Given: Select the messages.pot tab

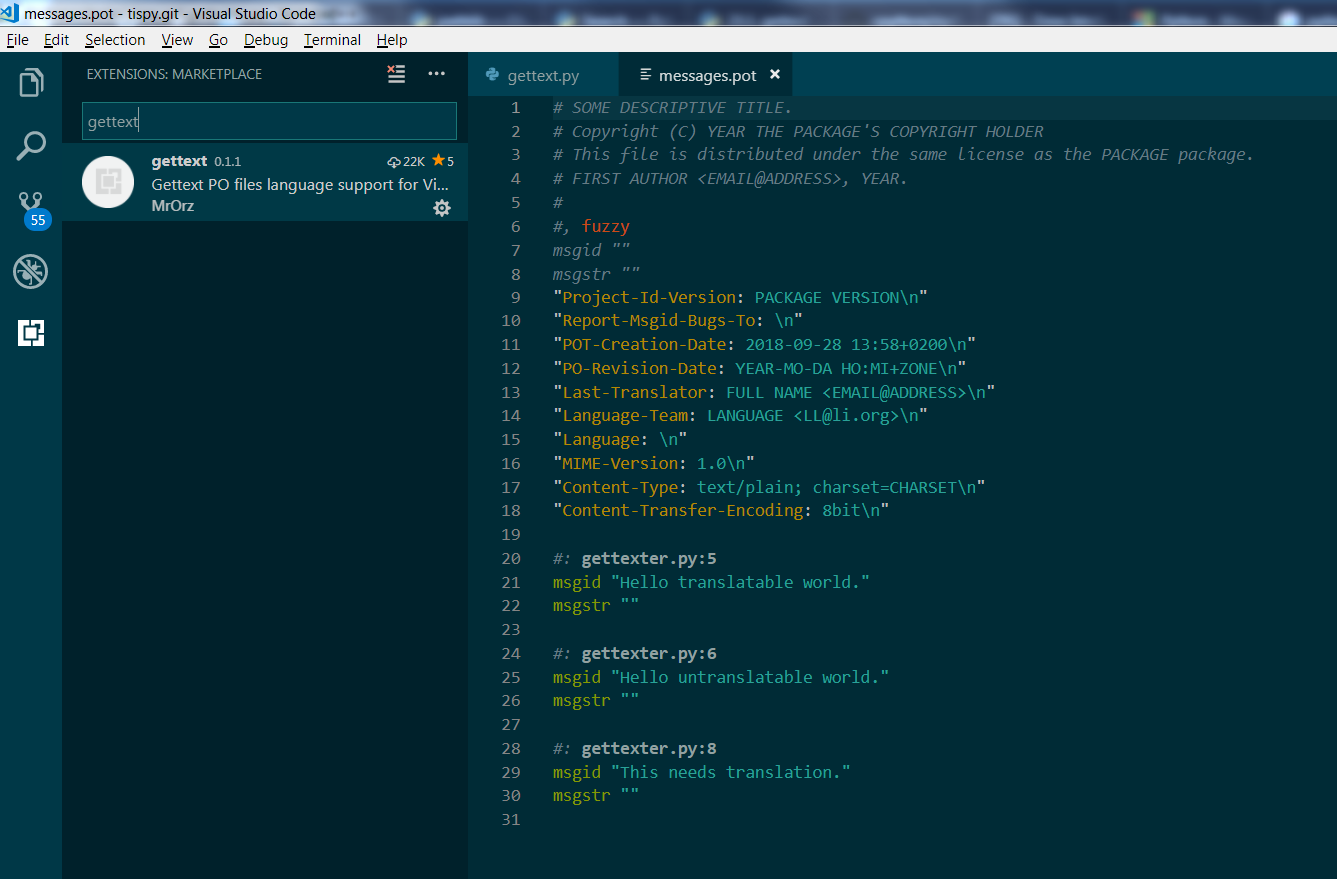Looking at the screenshot, I should coord(707,75).
